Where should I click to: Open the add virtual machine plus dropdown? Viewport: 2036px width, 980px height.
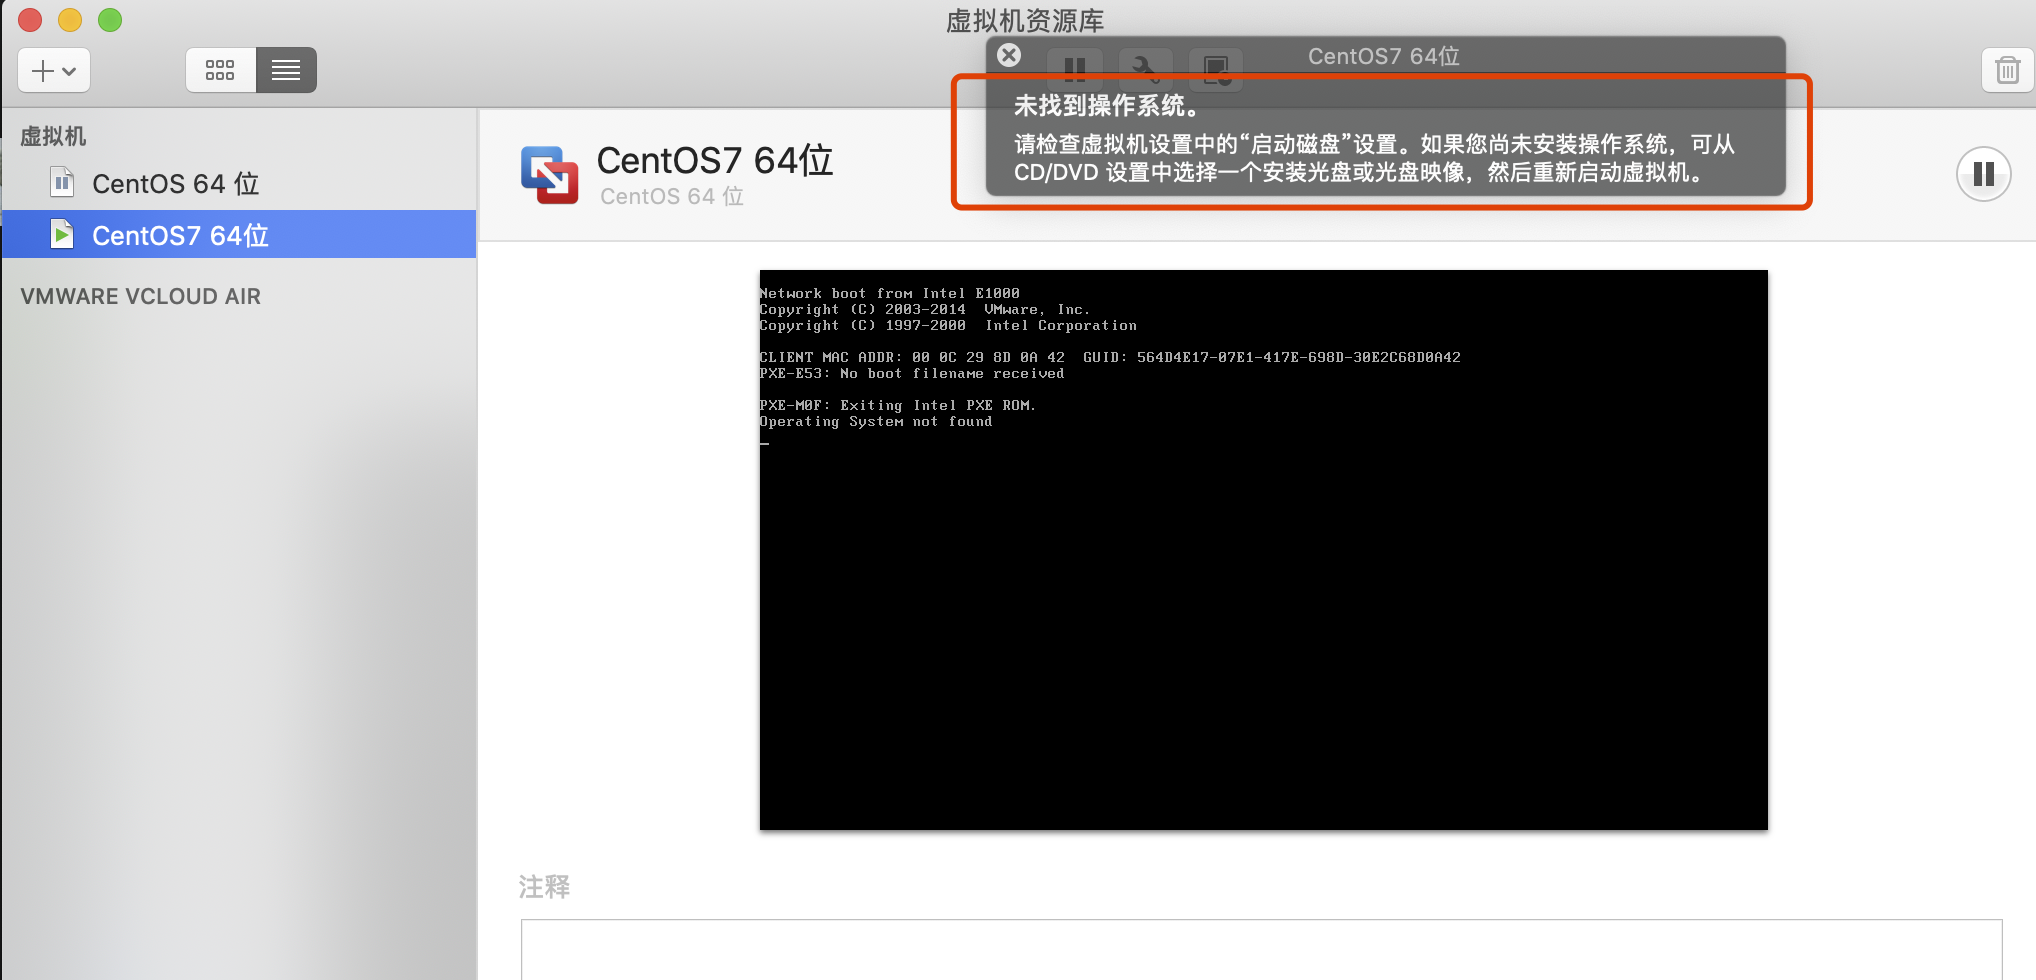tap(54, 70)
